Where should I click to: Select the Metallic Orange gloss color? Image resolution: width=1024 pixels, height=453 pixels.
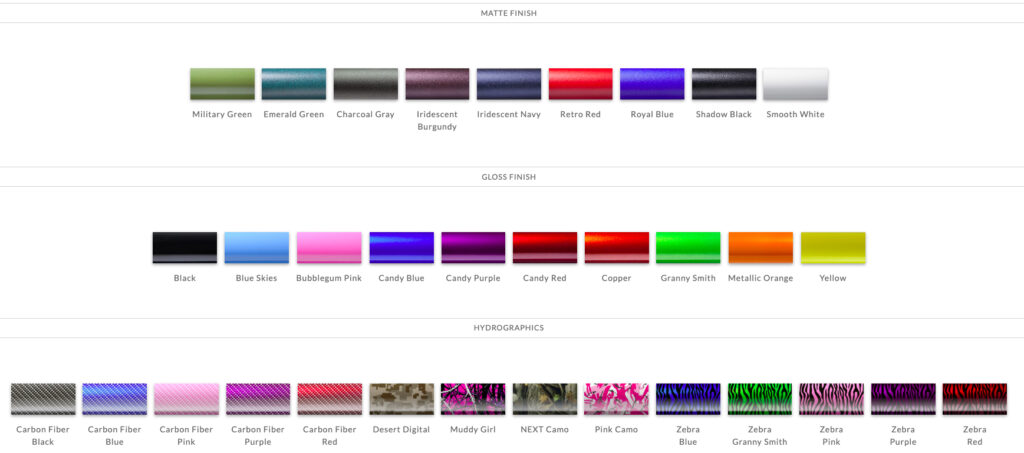pyautogui.click(x=760, y=248)
